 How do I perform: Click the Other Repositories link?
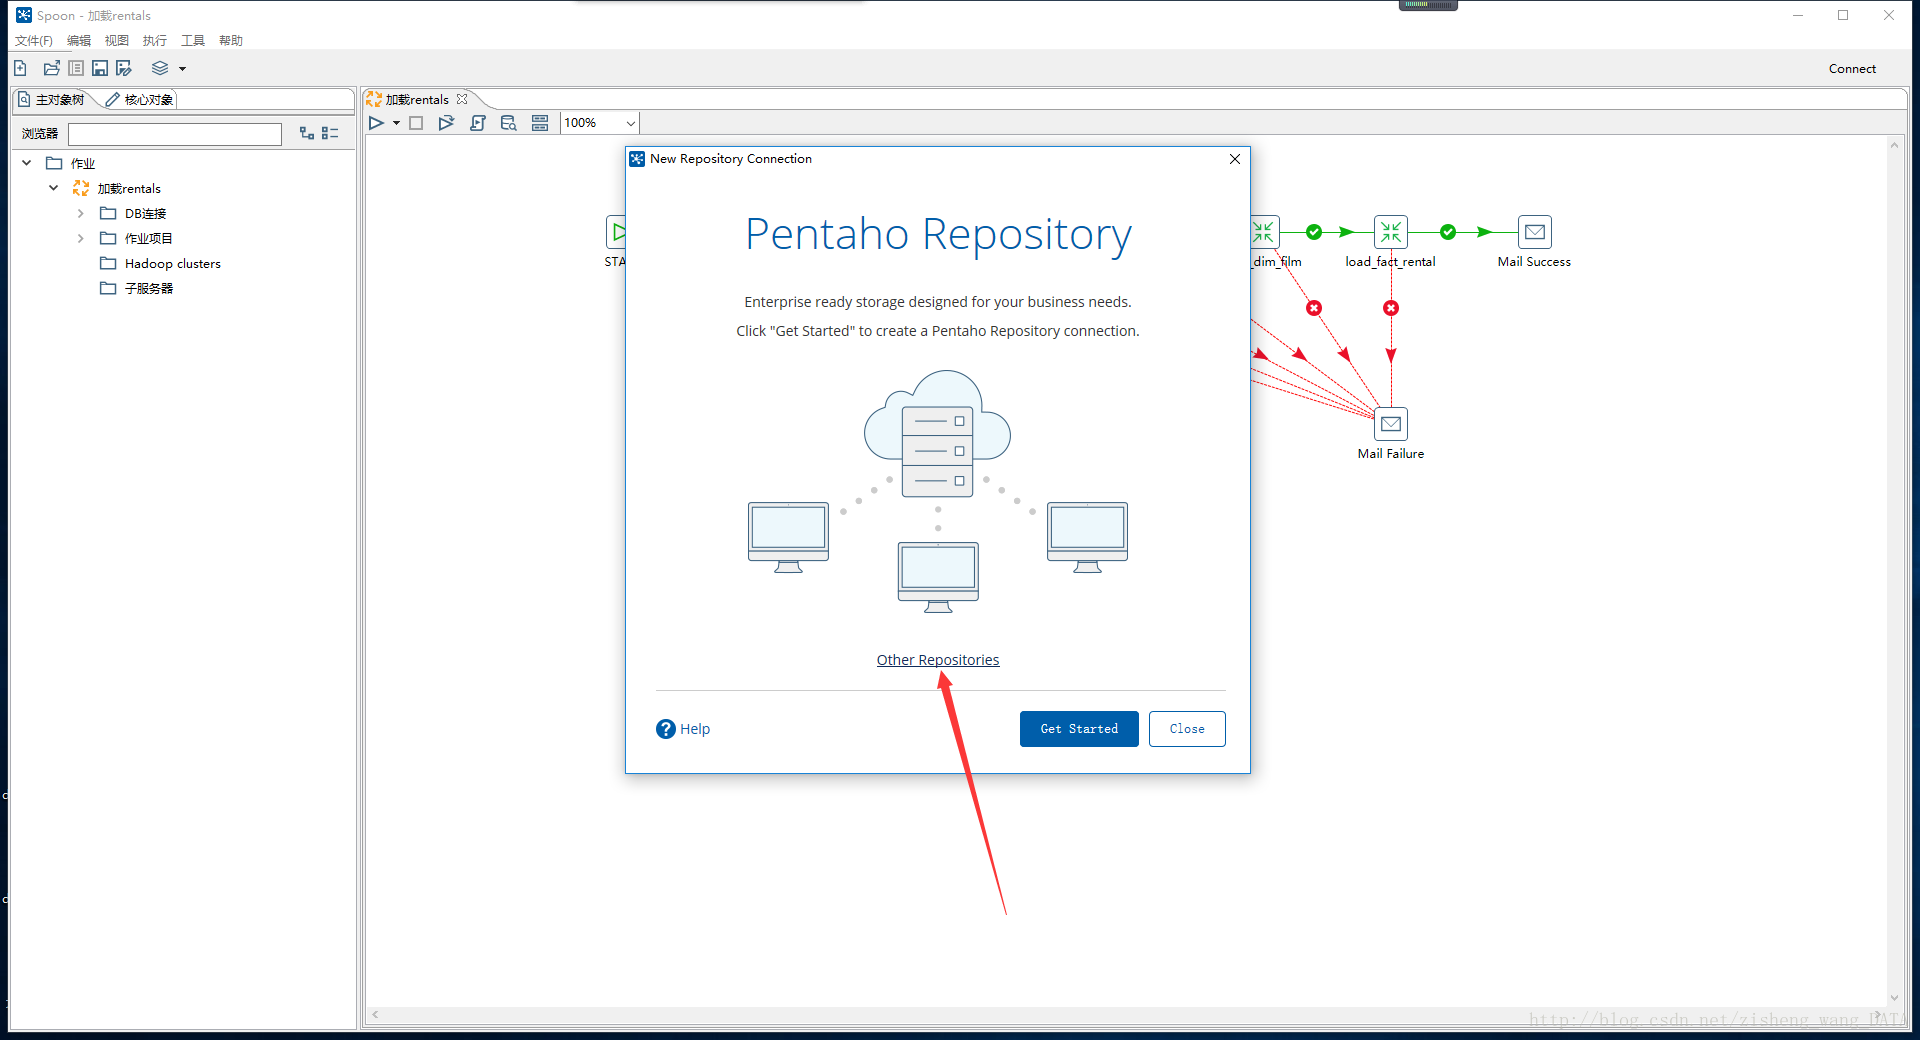click(x=938, y=660)
